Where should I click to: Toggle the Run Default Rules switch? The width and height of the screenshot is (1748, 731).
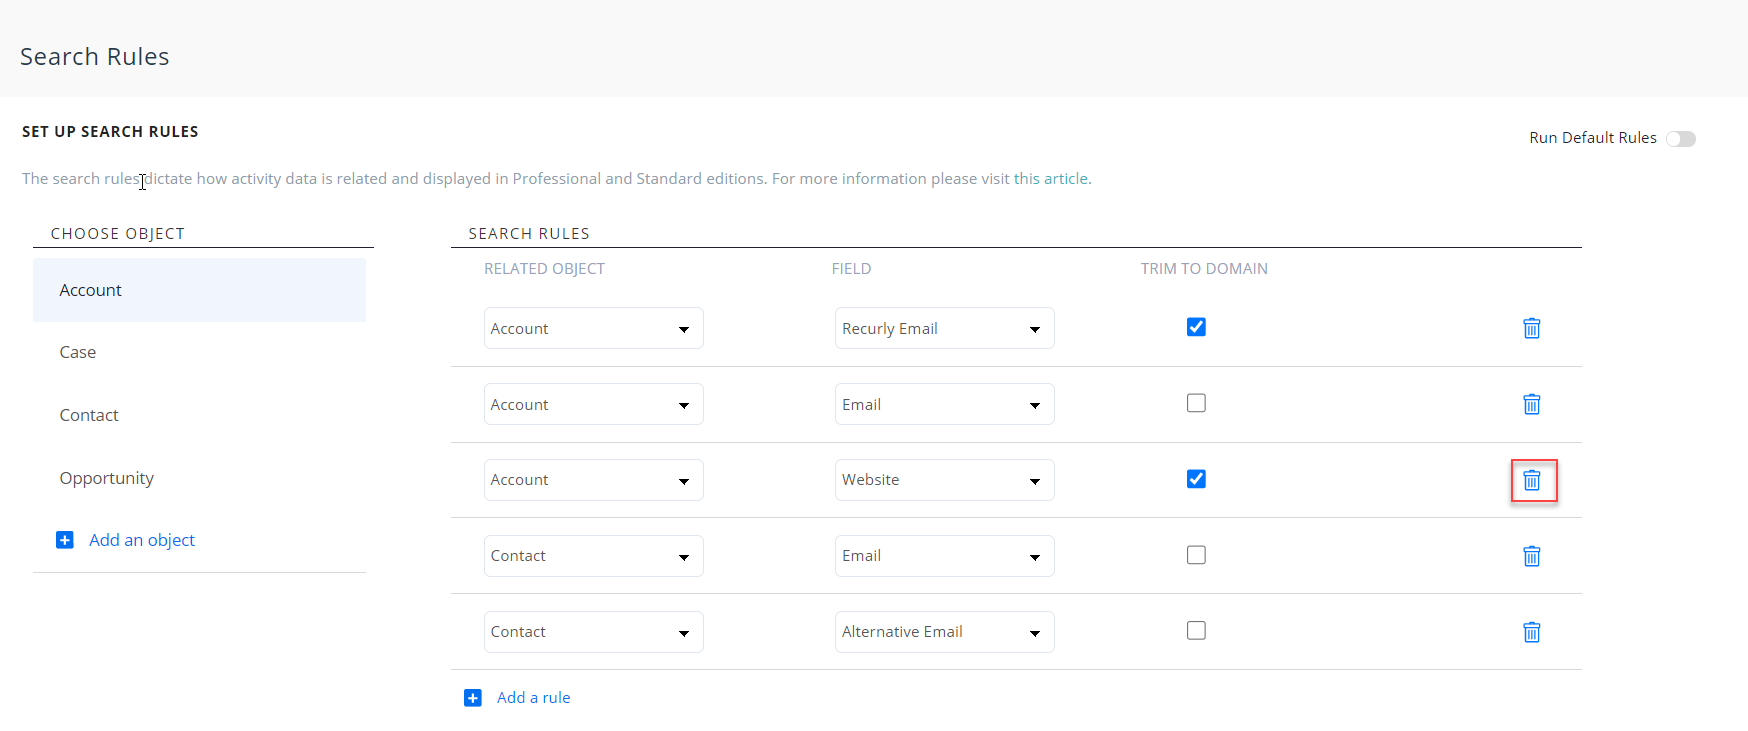(x=1680, y=139)
